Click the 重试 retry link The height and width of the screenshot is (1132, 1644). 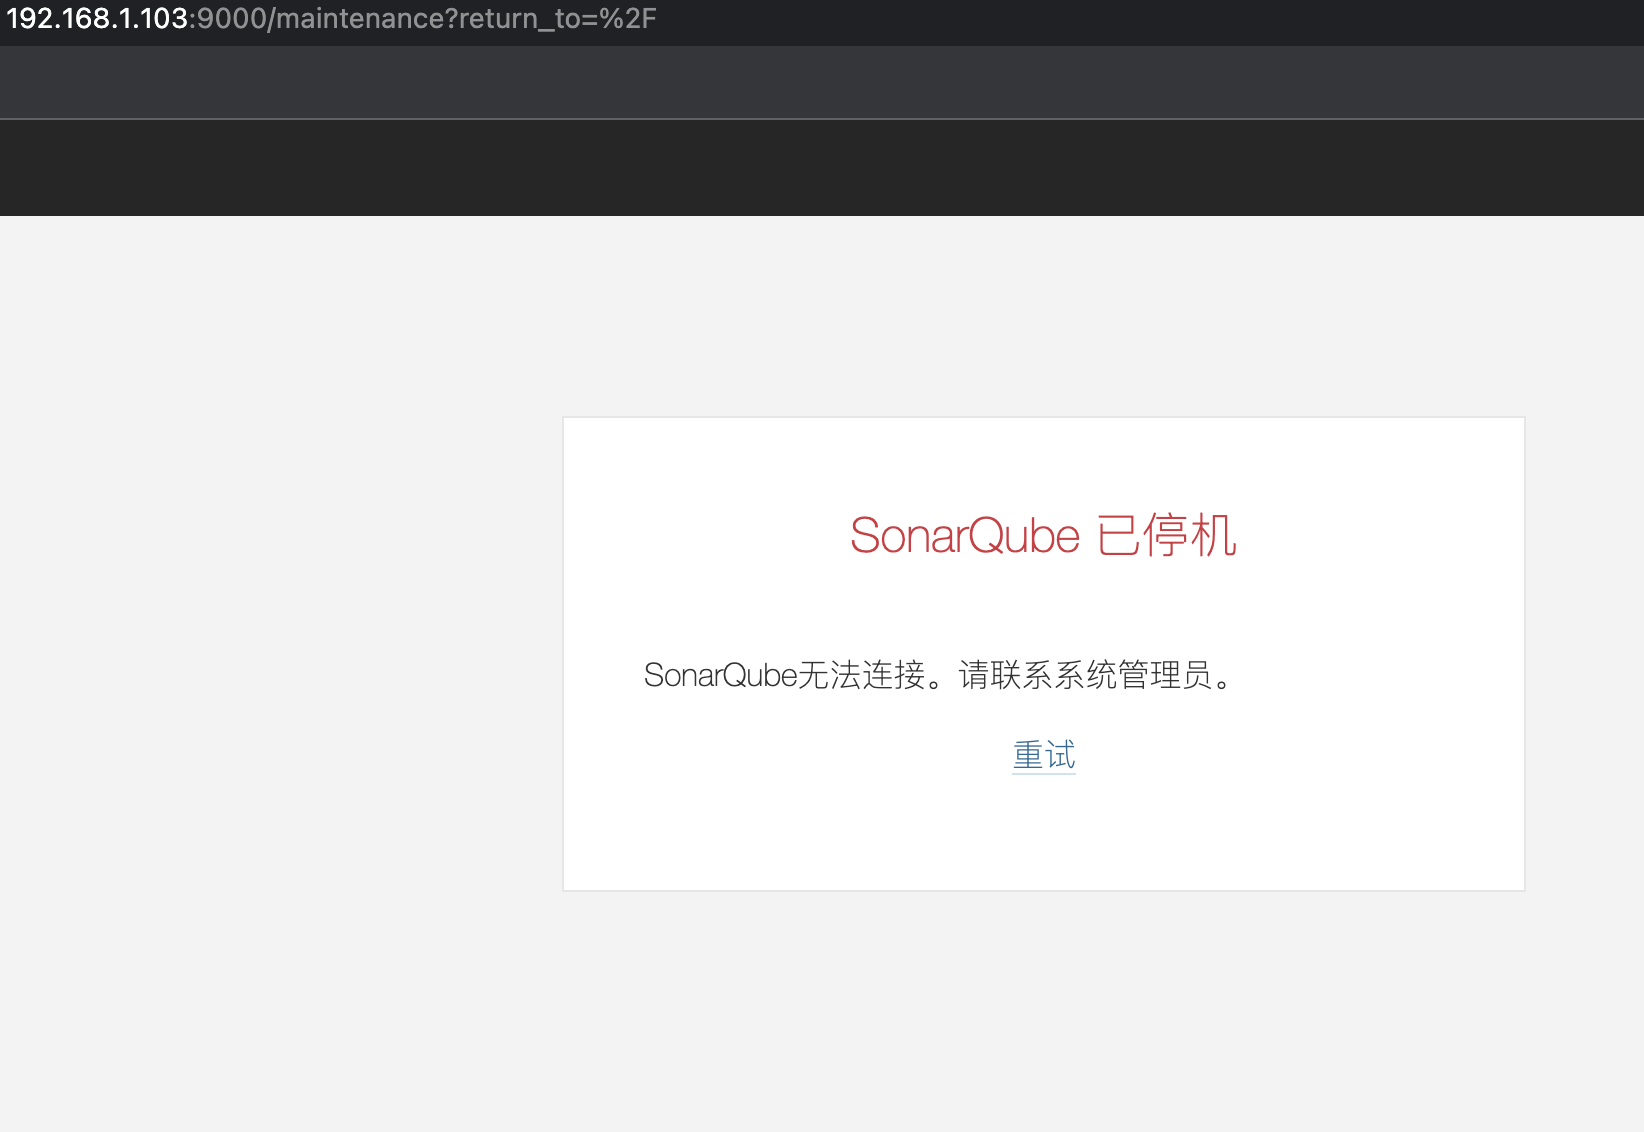tap(1044, 755)
